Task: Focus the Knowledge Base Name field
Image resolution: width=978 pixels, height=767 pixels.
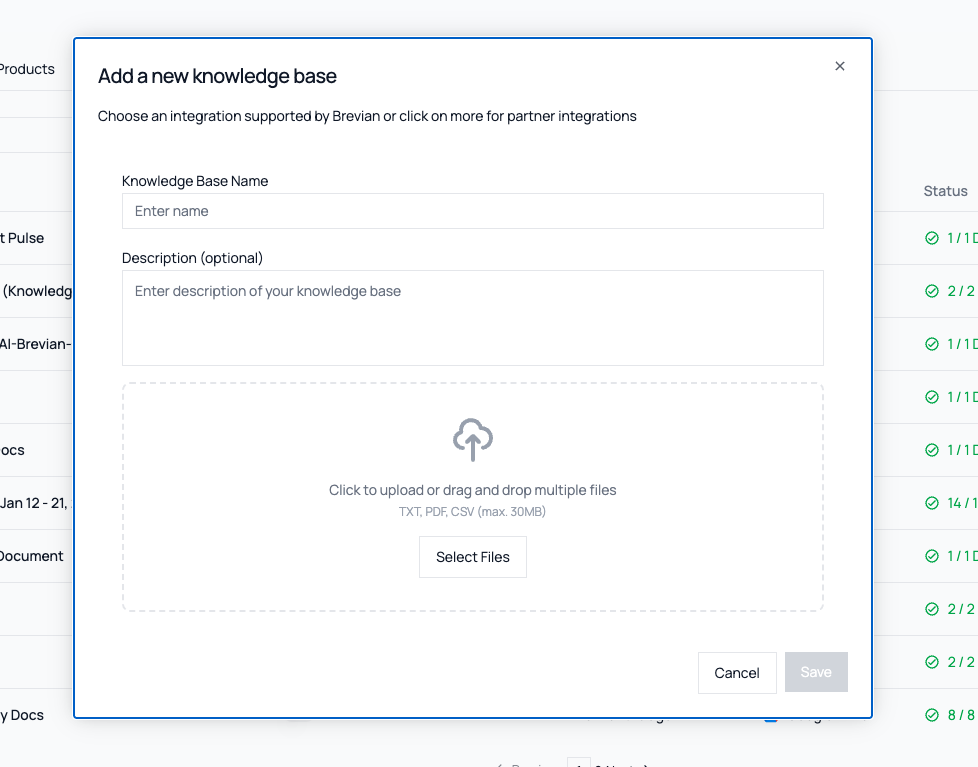Action: click(472, 211)
